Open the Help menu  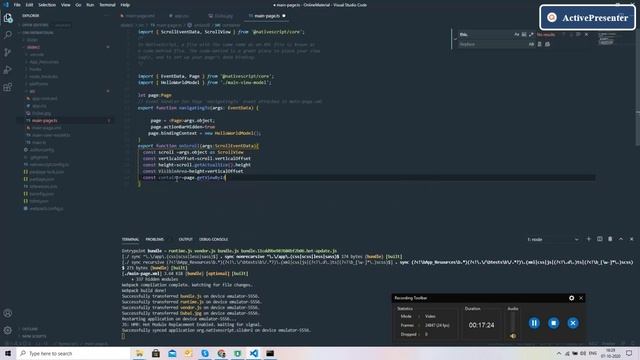click(x=125, y=5)
